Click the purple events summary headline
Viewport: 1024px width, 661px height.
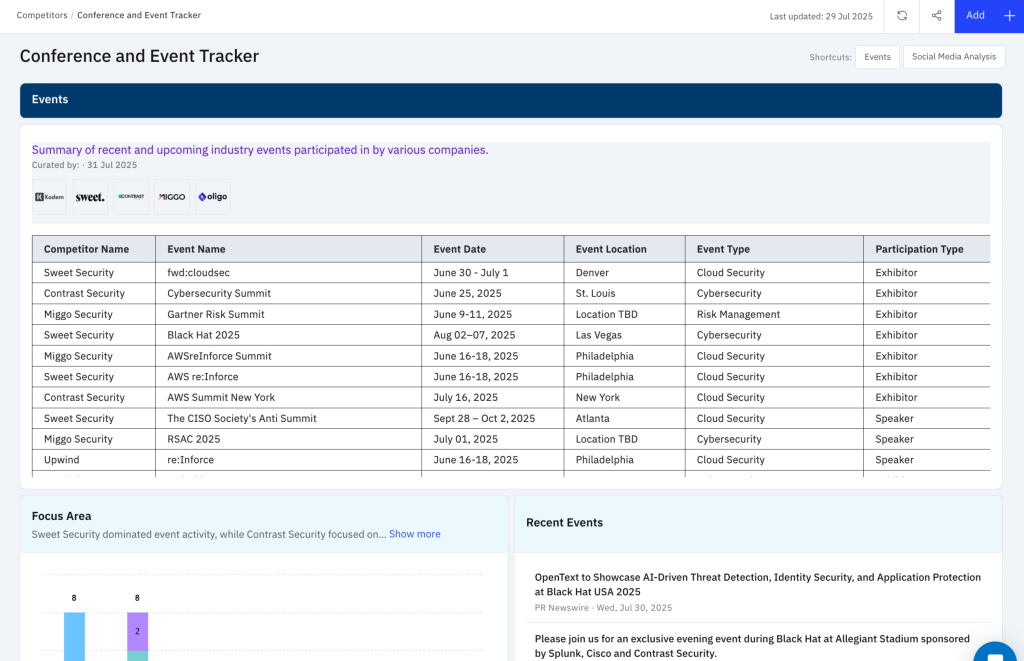point(260,150)
